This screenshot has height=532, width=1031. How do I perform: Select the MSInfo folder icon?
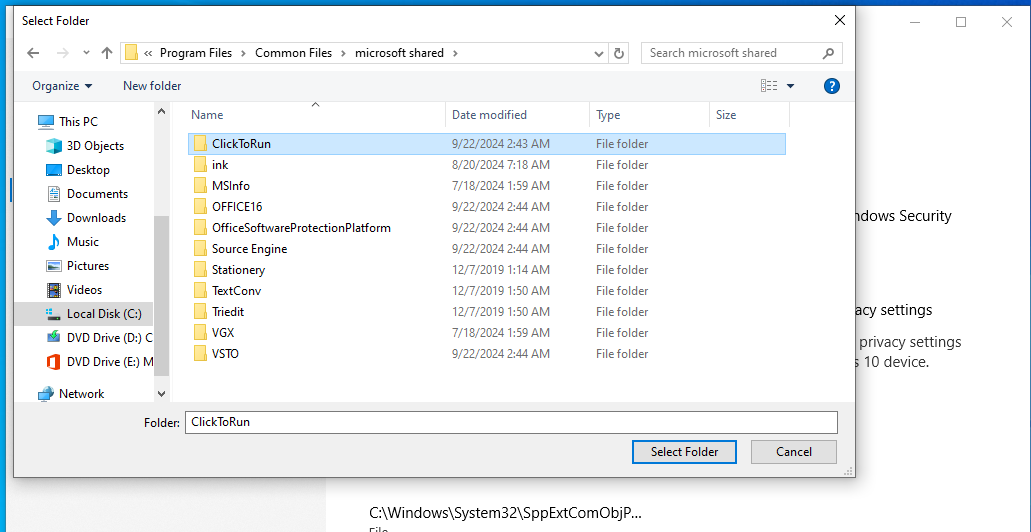tap(201, 186)
